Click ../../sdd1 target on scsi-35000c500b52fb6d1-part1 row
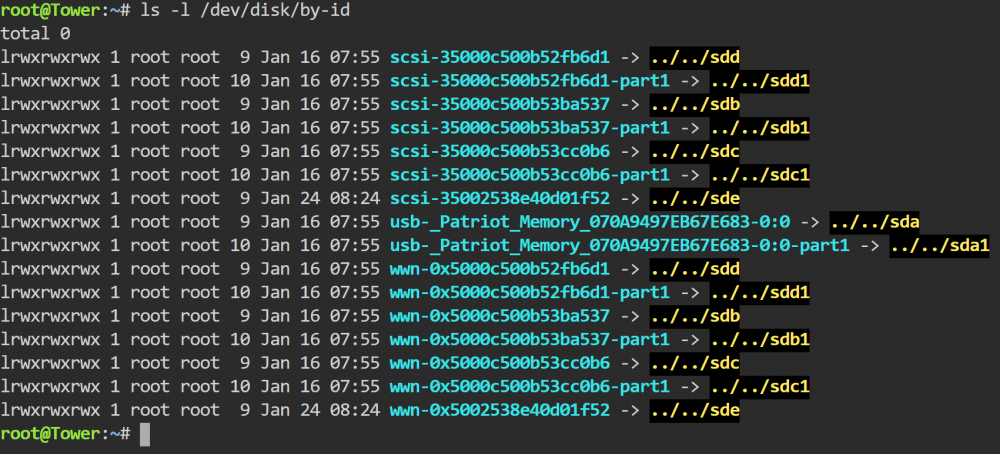 tap(760, 81)
